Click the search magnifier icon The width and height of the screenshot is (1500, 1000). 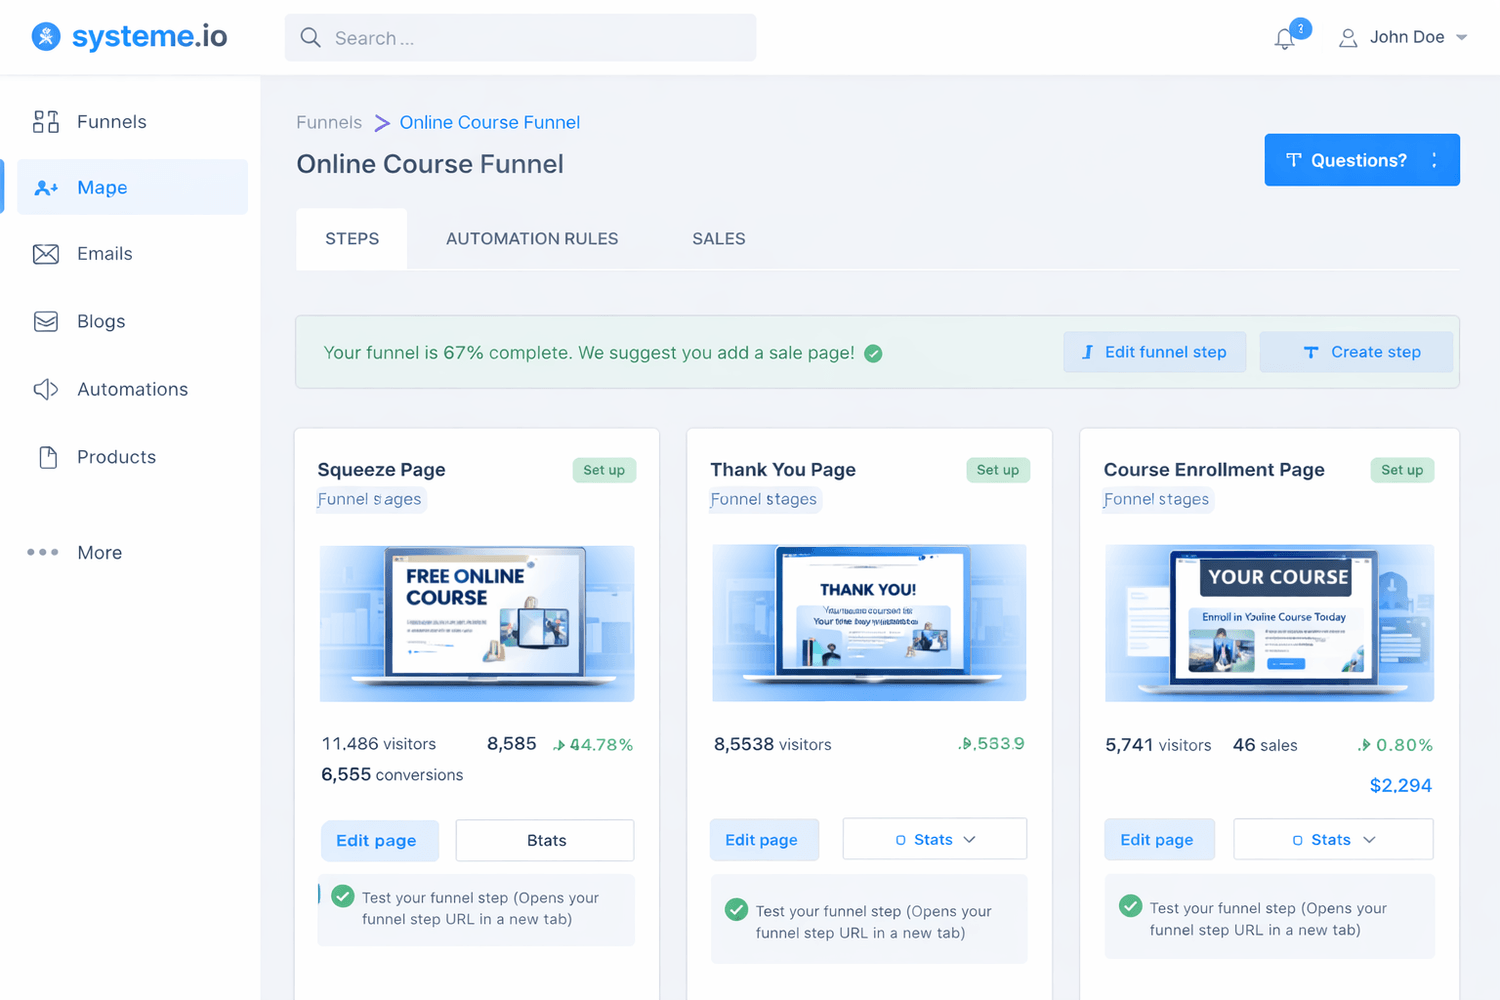tap(310, 37)
